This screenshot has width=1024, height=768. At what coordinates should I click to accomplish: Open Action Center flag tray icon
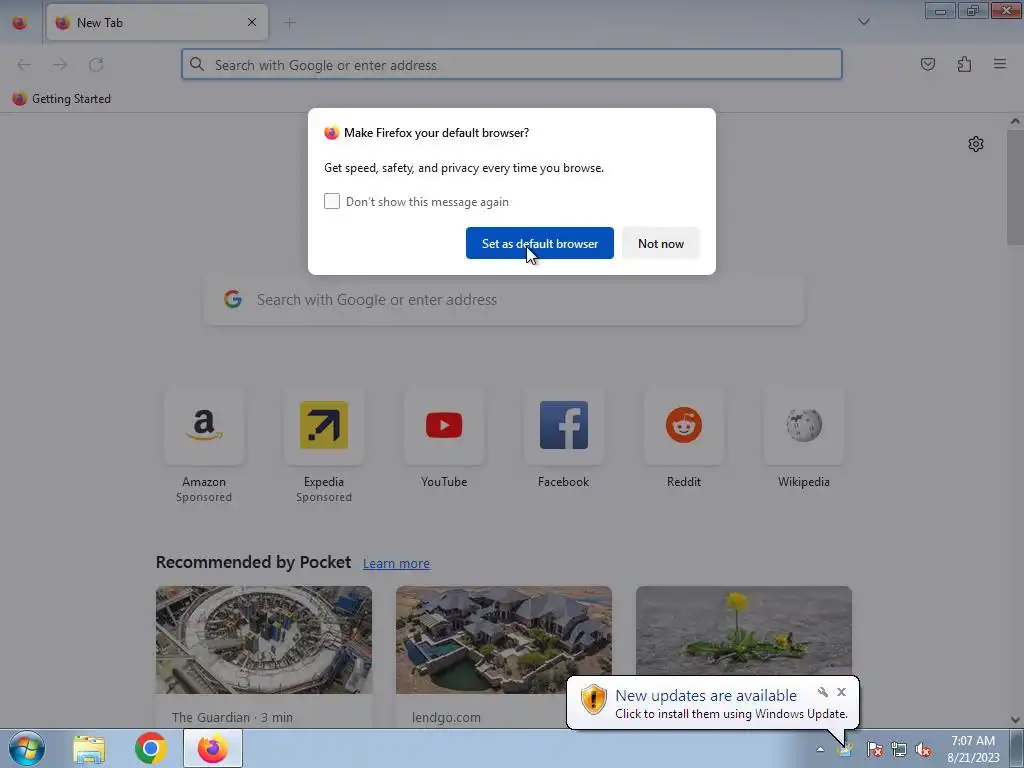coord(875,750)
